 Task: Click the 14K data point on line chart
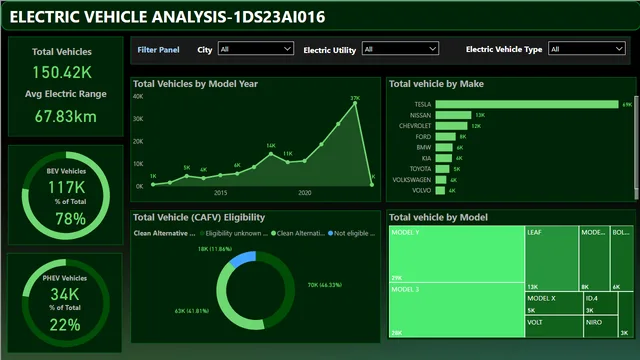pyautogui.click(x=271, y=154)
